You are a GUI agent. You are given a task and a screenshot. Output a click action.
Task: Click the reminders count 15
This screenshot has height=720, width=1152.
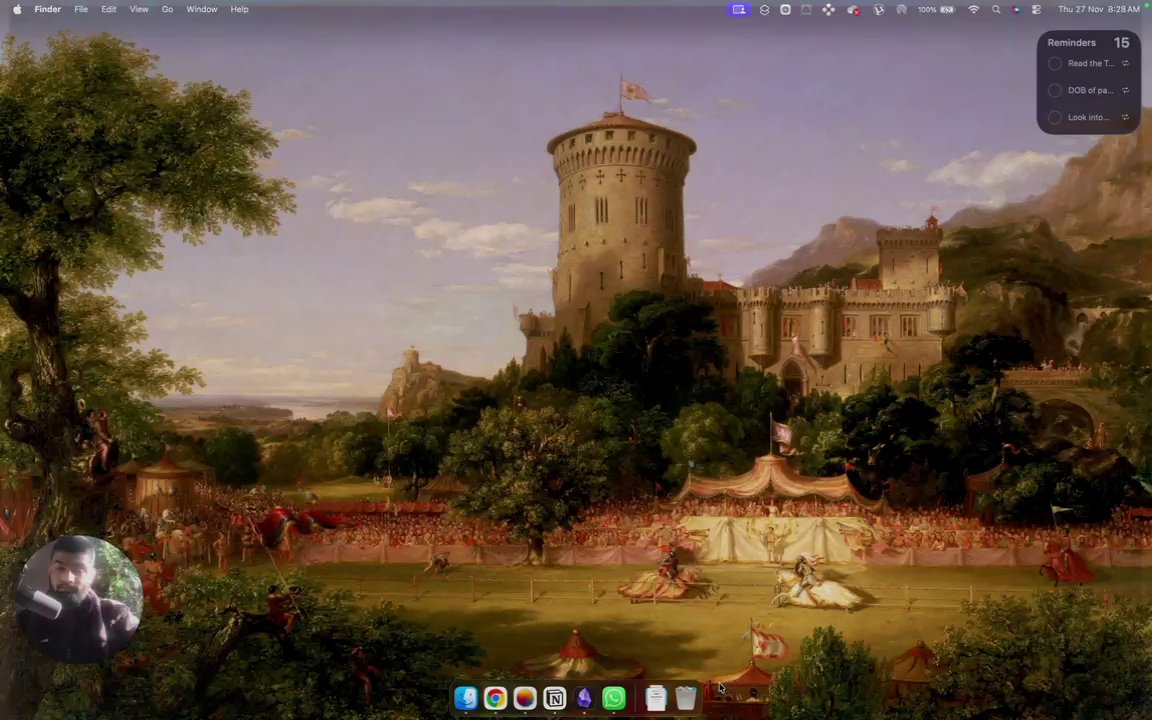[x=1121, y=43]
